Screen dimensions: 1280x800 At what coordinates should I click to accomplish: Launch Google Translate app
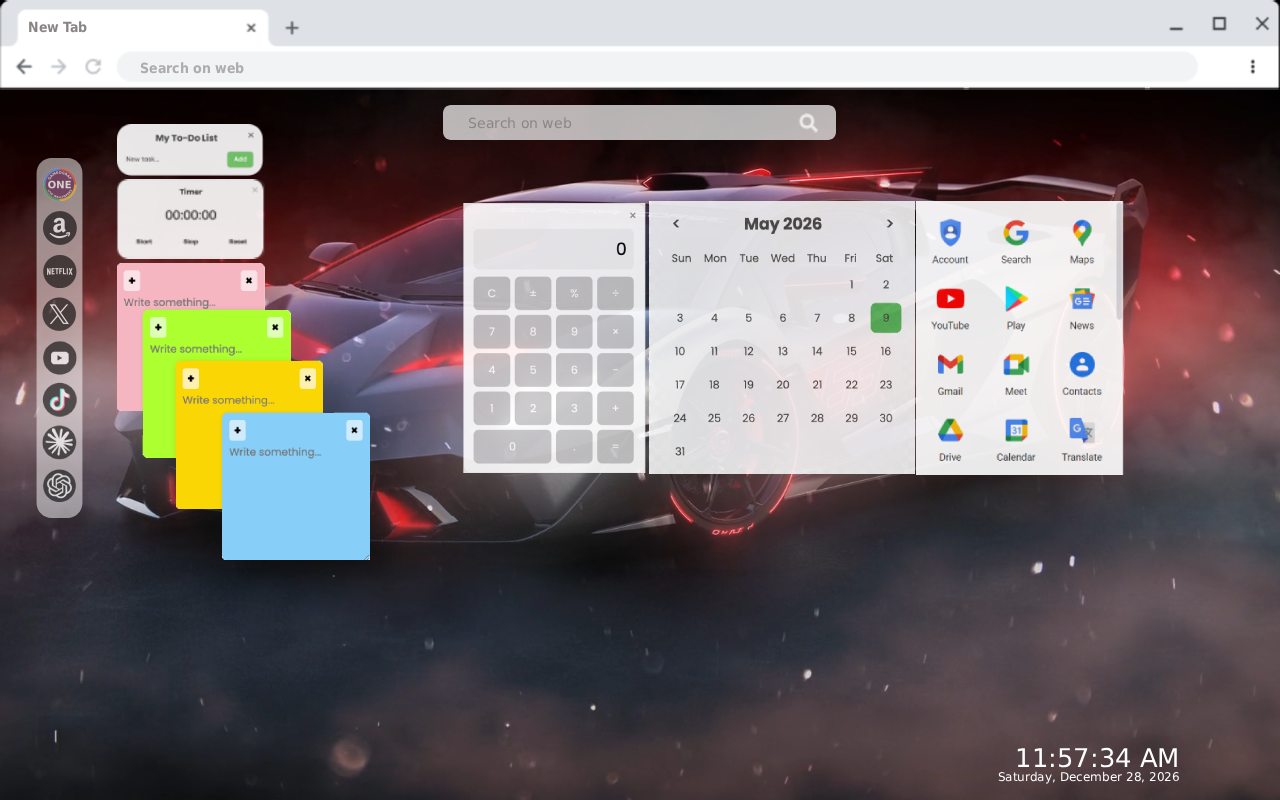(1082, 440)
